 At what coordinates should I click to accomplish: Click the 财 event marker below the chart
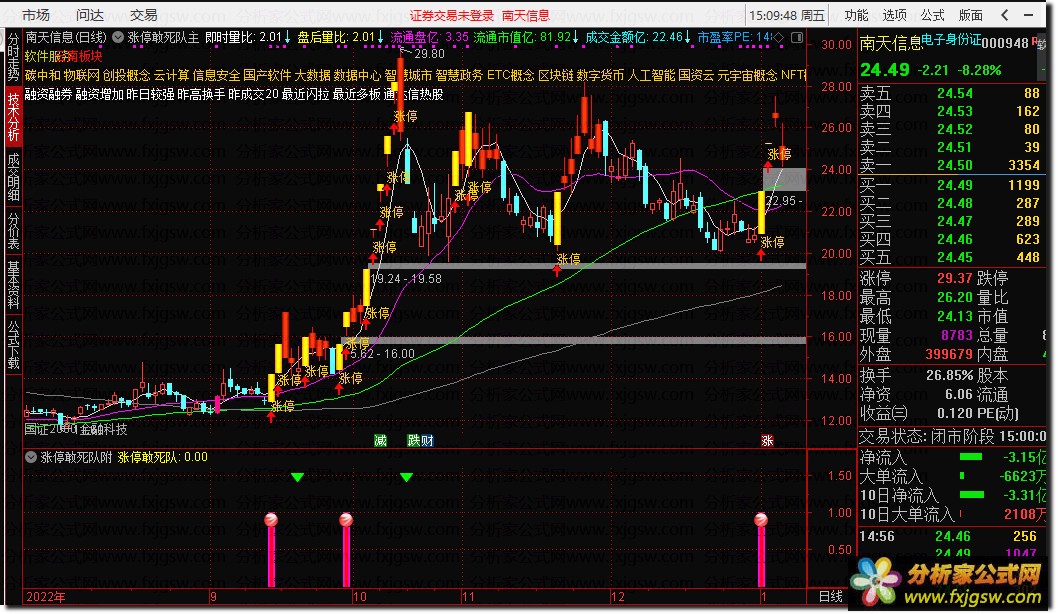click(427, 441)
